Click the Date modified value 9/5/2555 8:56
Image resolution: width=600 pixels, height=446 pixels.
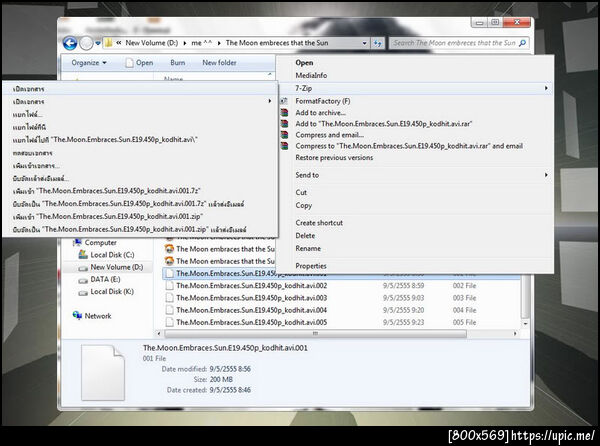tap(230, 369)
